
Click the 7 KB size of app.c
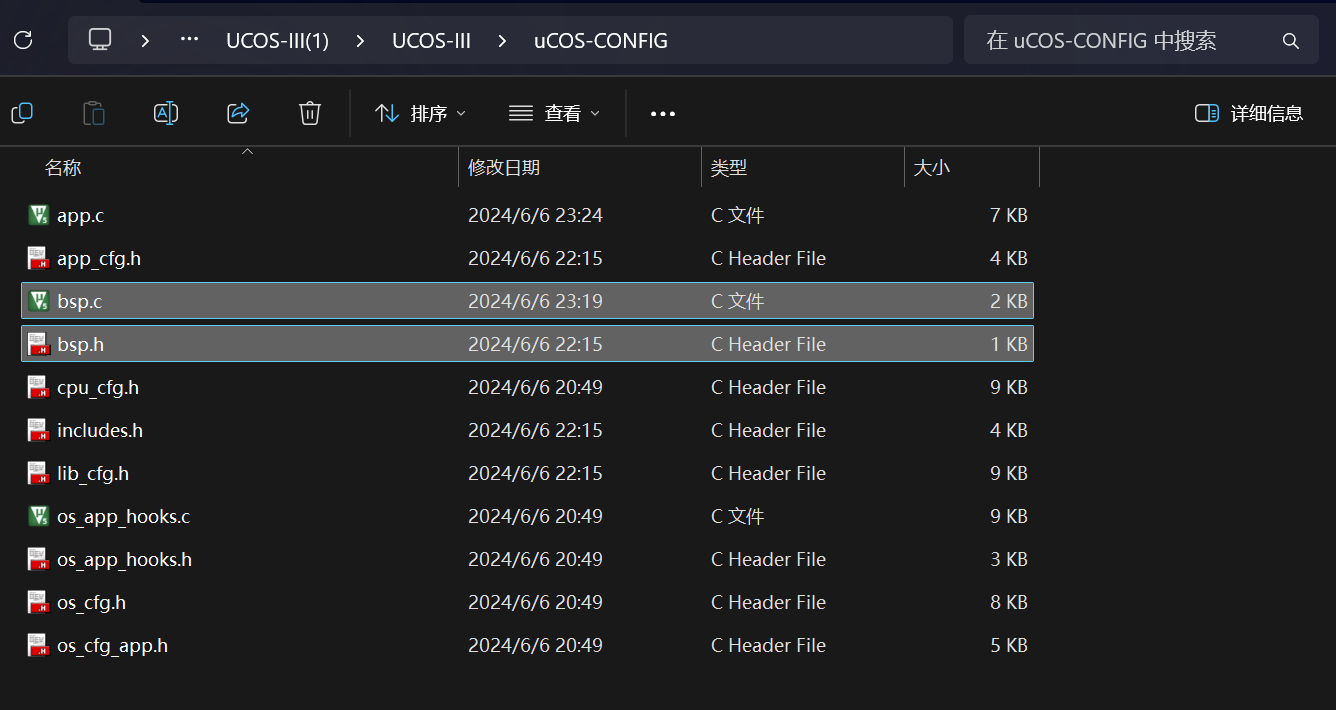click(x=1009, y=215)
